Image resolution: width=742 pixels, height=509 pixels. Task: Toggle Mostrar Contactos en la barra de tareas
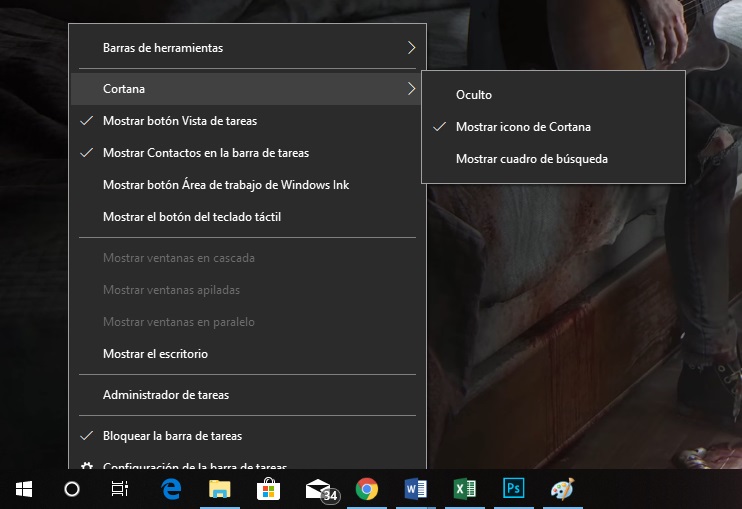click(x=205, y=153)
